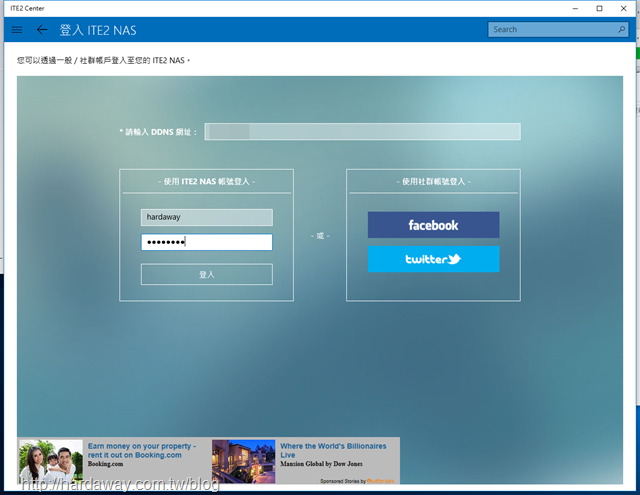
Task: Open 'Where the World's Billionaires Live' link
Action: coord(333,451)
